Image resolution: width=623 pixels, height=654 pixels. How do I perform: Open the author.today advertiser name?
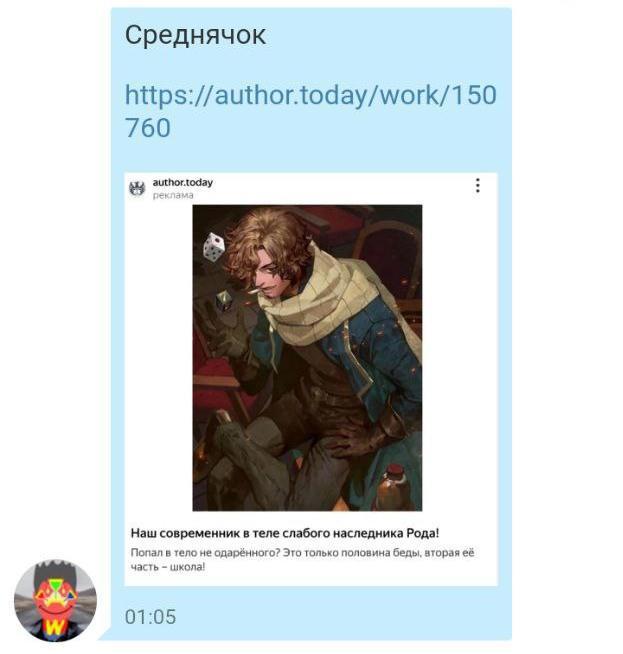tap(183, 182)
